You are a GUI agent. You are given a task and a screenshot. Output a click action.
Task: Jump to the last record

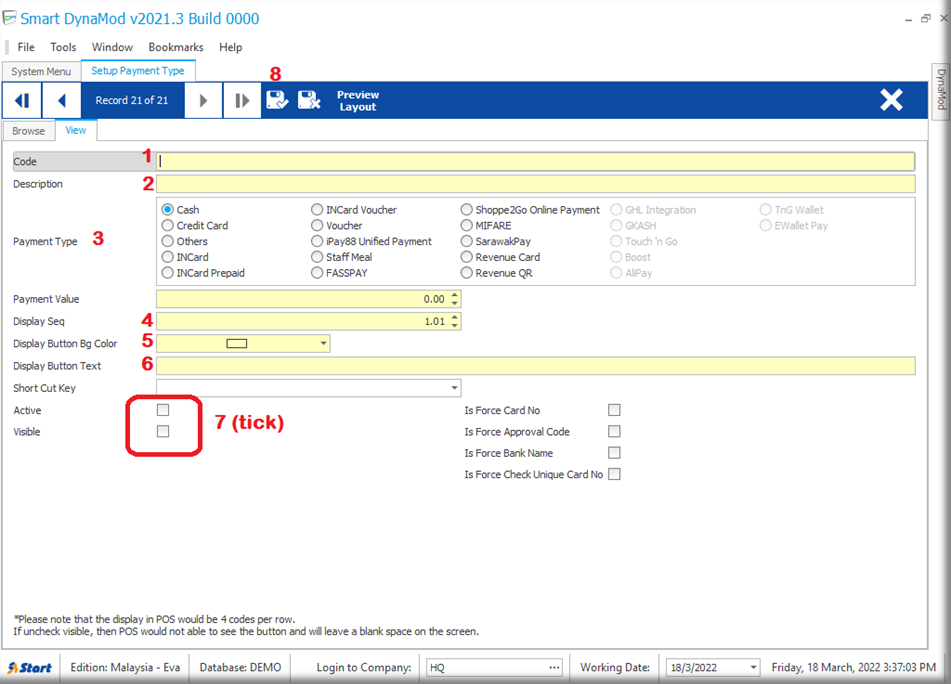tap(241, 100)
